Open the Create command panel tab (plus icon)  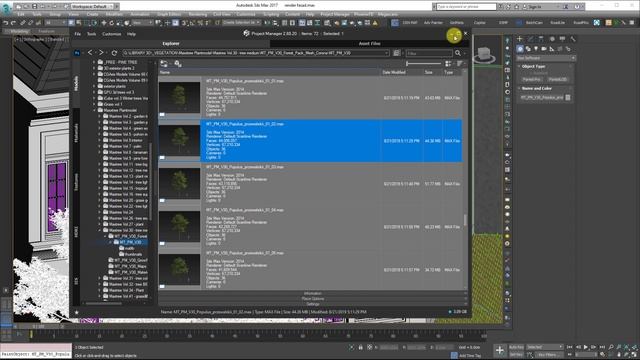(520, 39)
